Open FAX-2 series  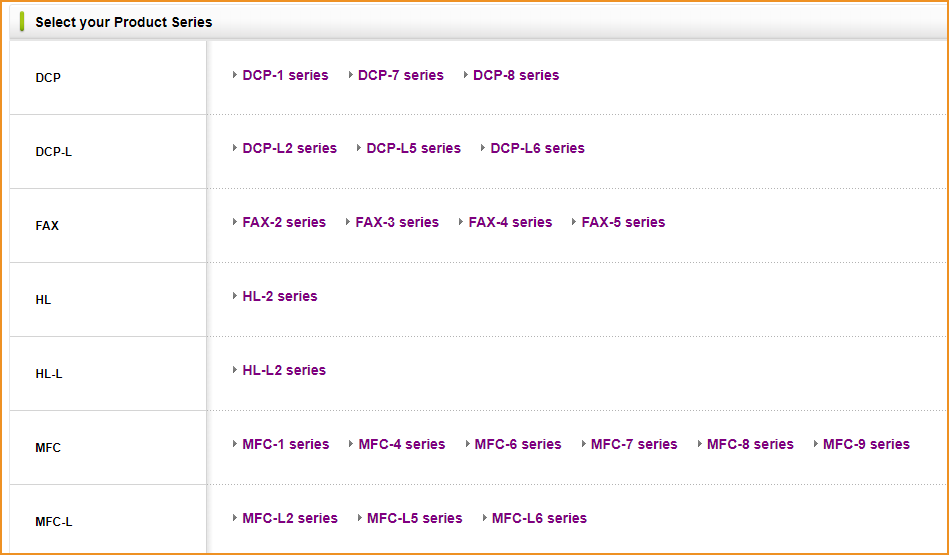pos(284,222)
